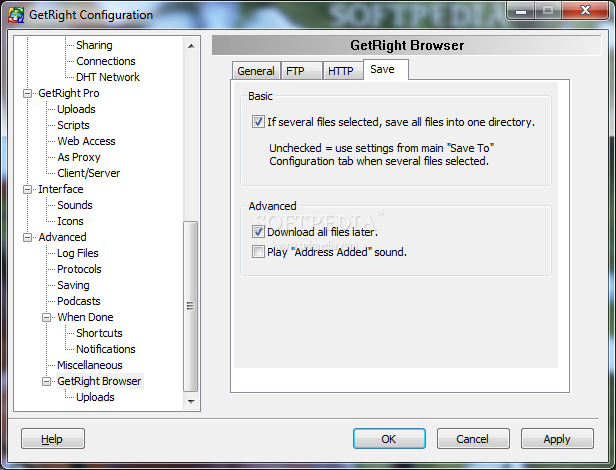Click the Help button

point(53,439)
